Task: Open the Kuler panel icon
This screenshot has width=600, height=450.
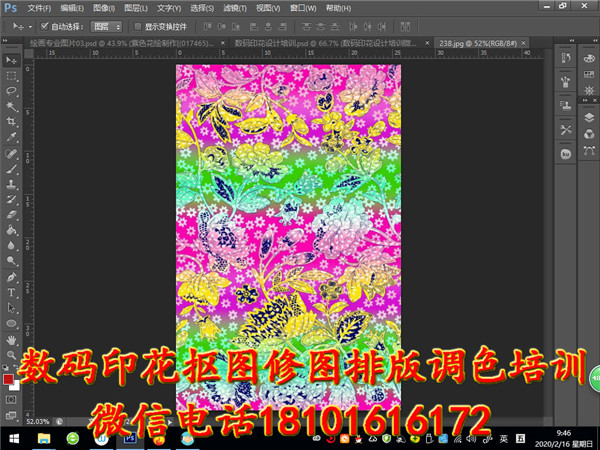Action: click(x=565, y=153)
